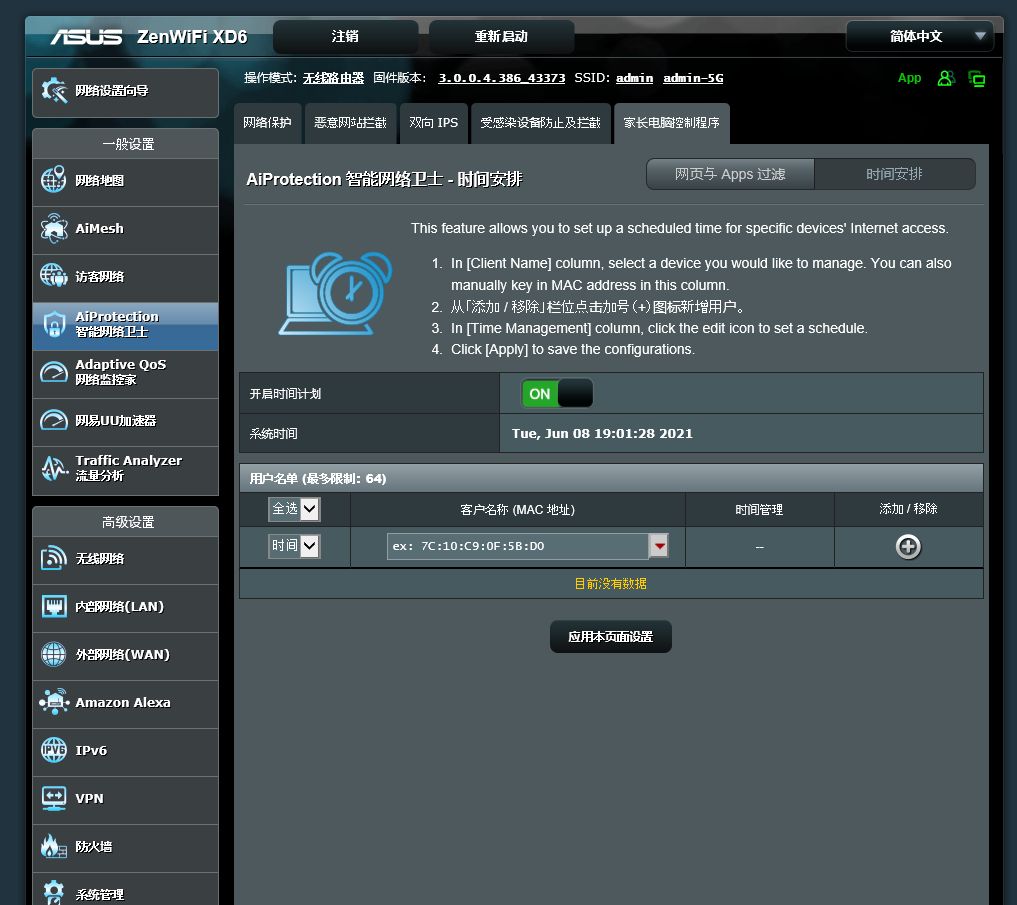
Task: Click the 客户名称 (MAC 地址) column header
Action: point(518,510)
